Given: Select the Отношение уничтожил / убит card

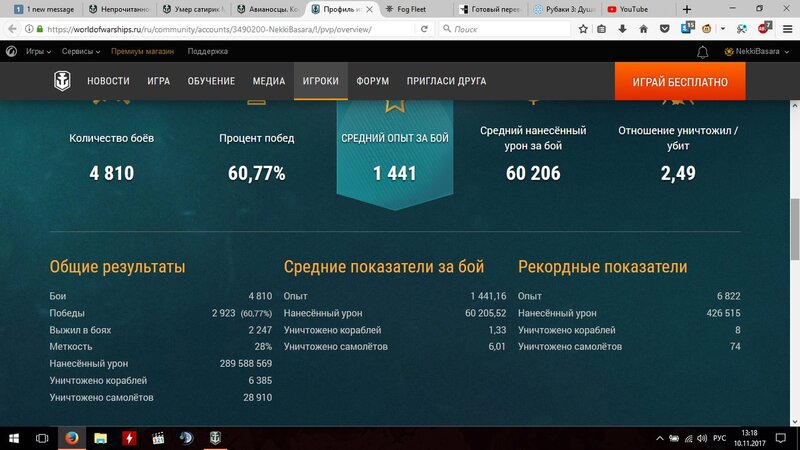Looking at the screenshot, I should [x=678, y=153].
